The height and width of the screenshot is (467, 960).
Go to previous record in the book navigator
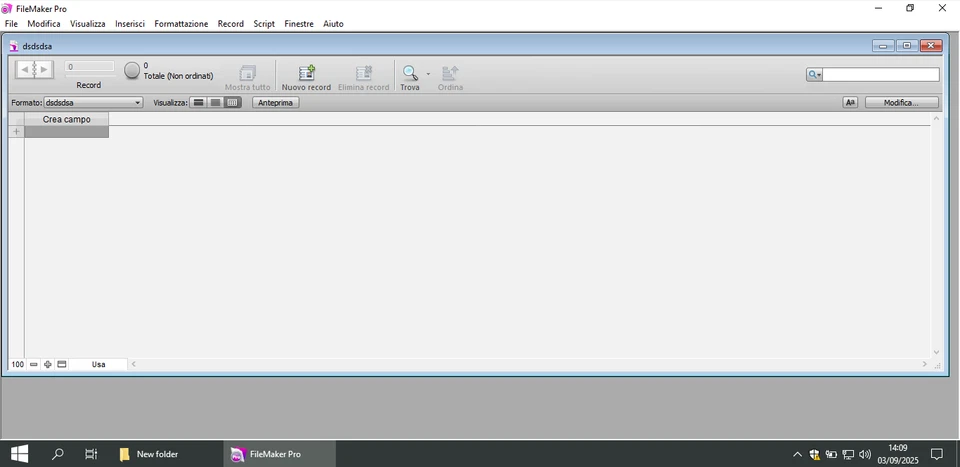(24, 70)
